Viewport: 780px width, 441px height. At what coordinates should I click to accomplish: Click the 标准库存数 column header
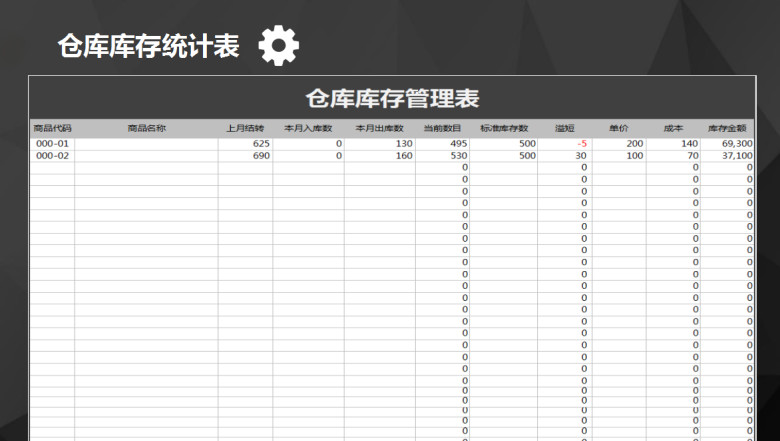pos(503,128)
